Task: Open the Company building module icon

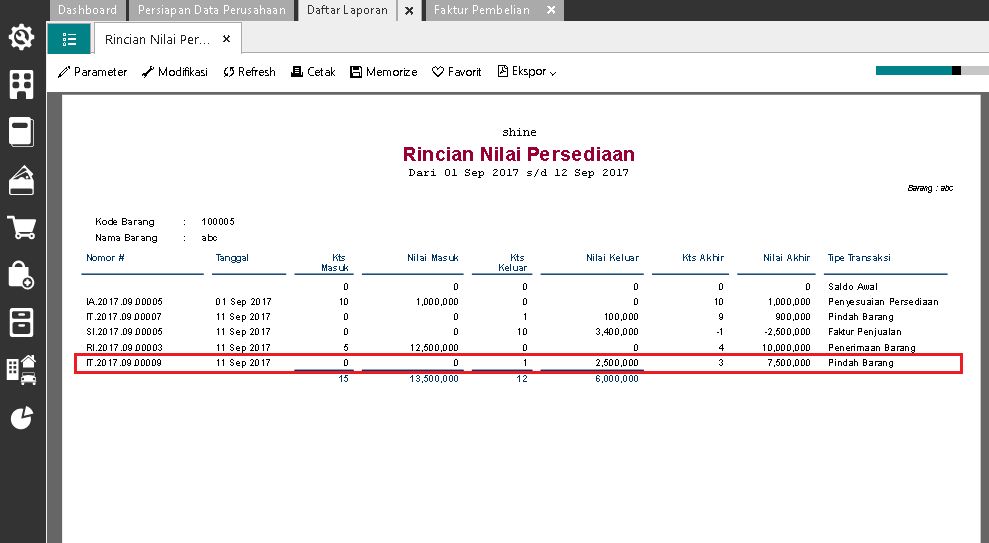Action: (x=21, y=84)
